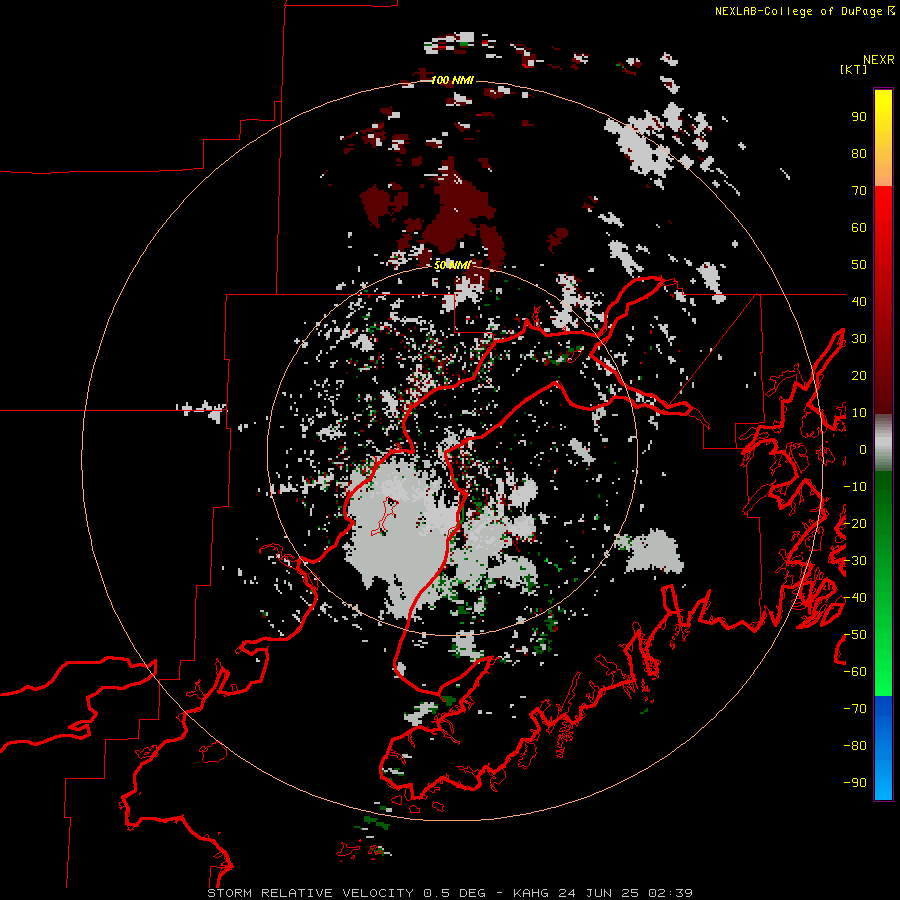The image size is (900, 900).
Task: Click the 20 knot scale value
Action: (859, 375)
